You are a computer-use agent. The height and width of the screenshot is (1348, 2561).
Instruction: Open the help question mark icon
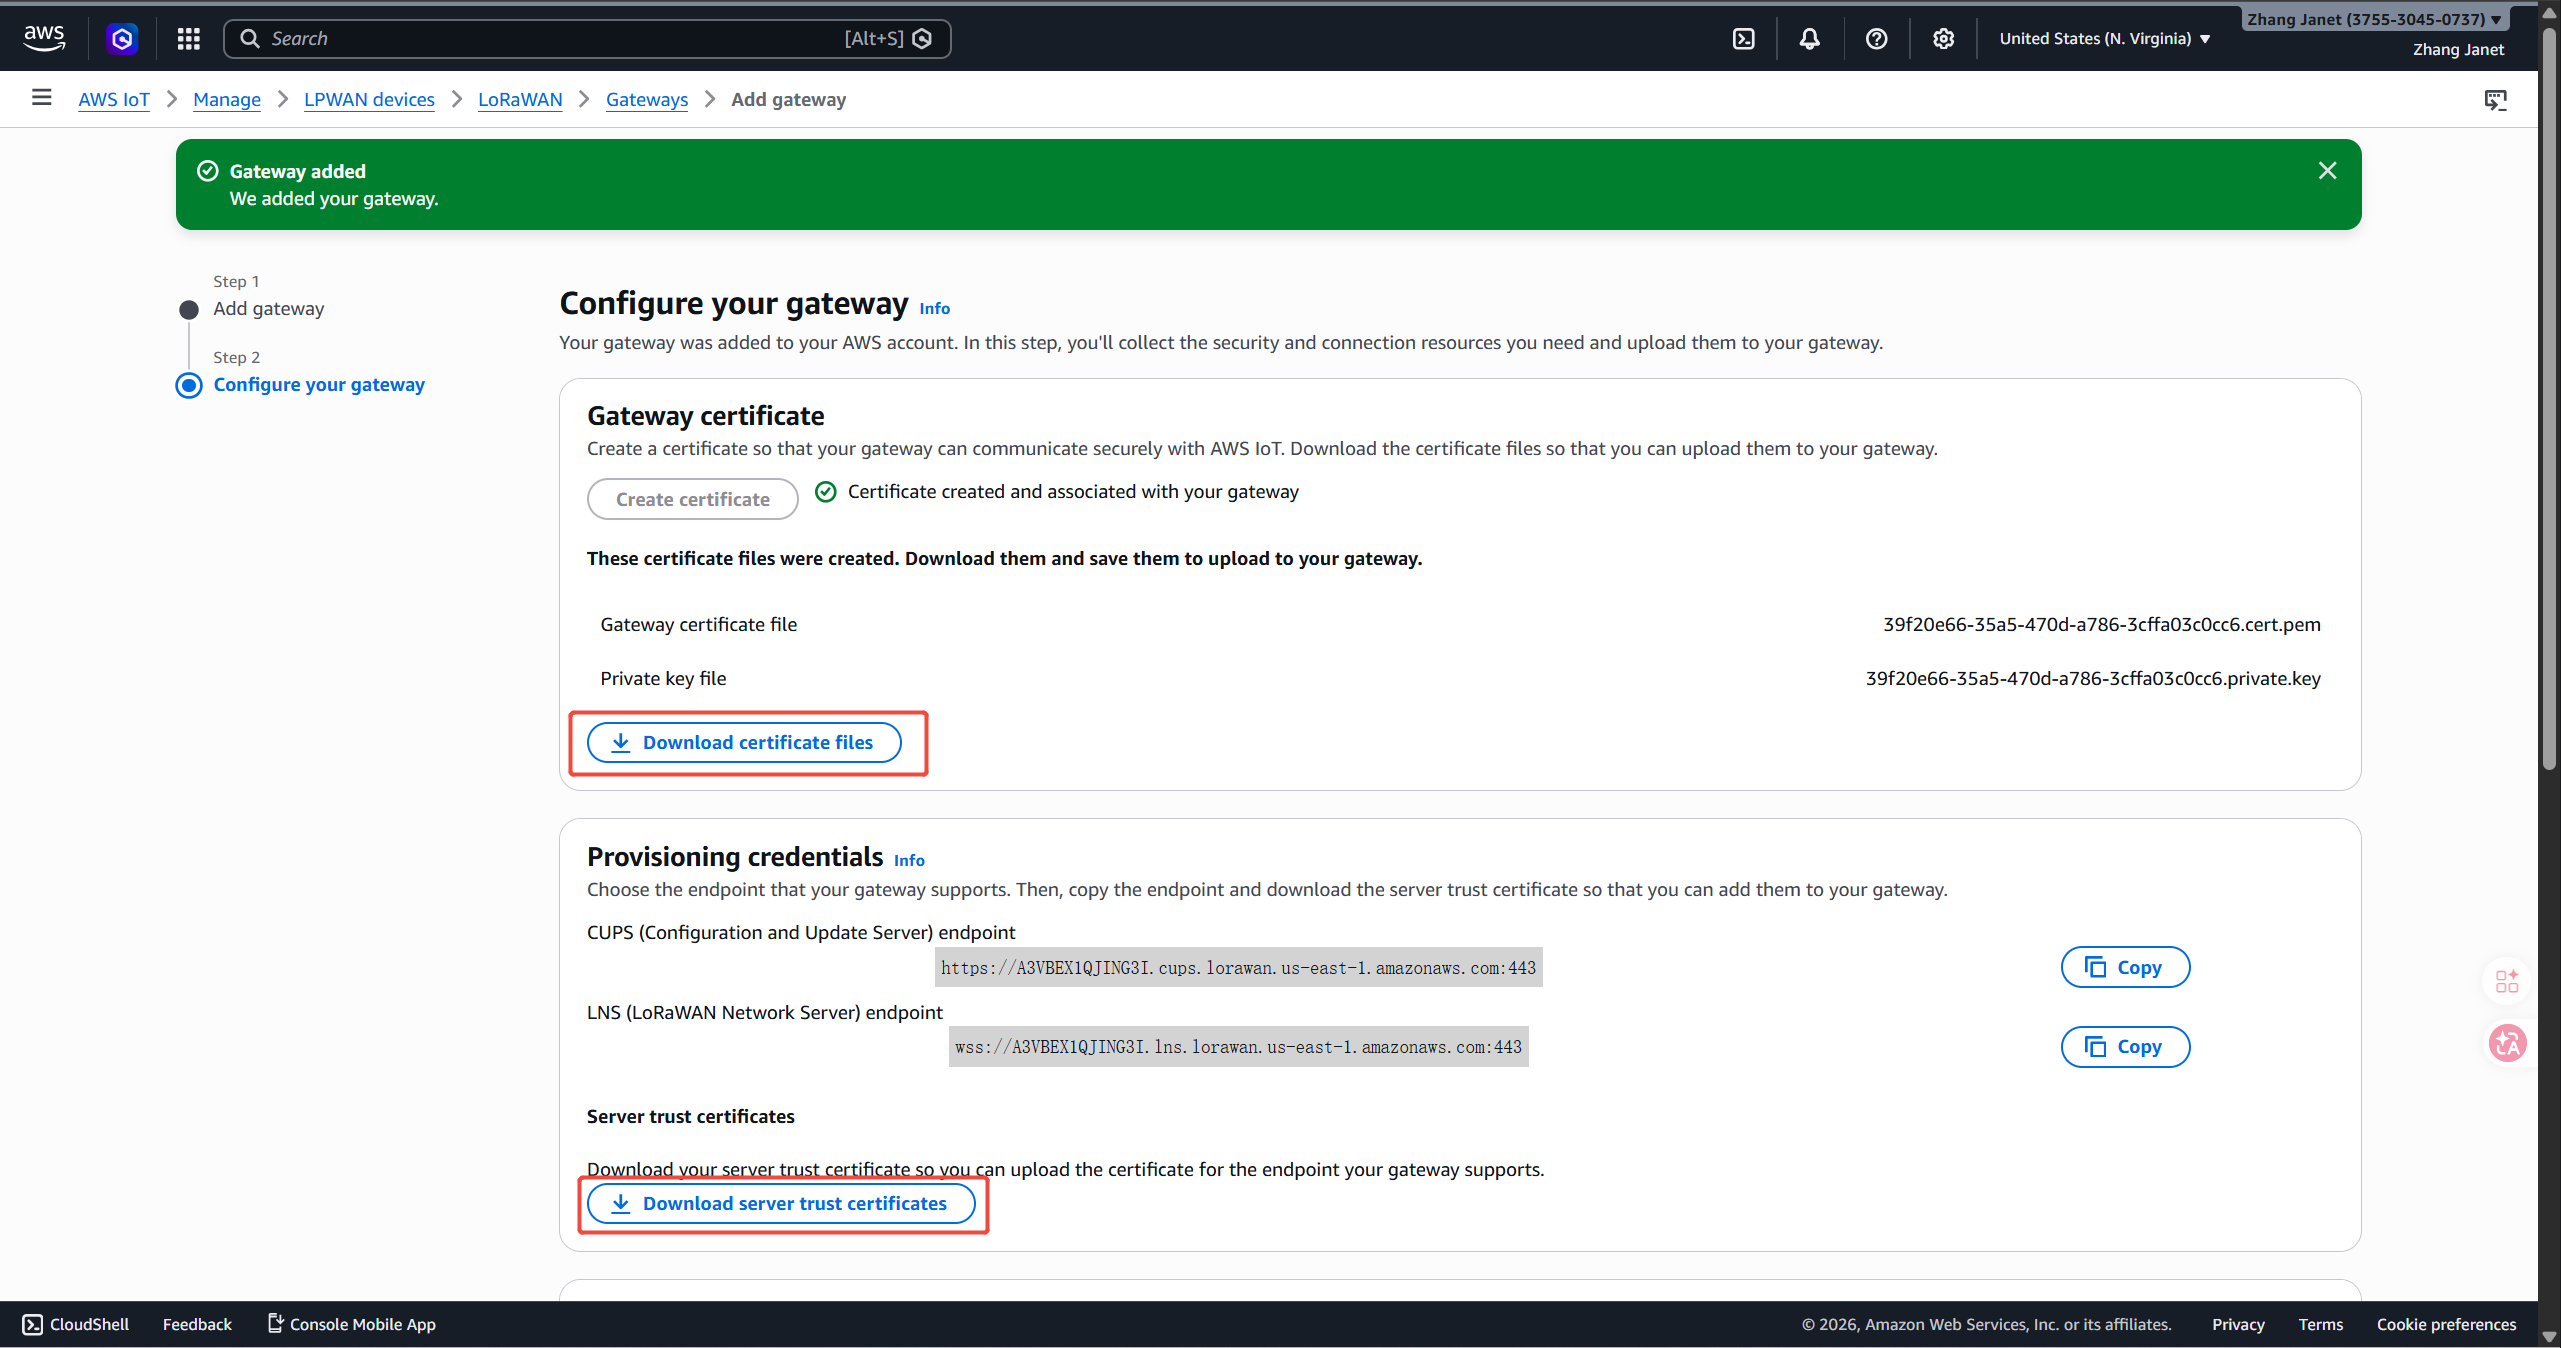click(x=1876, y=39)
